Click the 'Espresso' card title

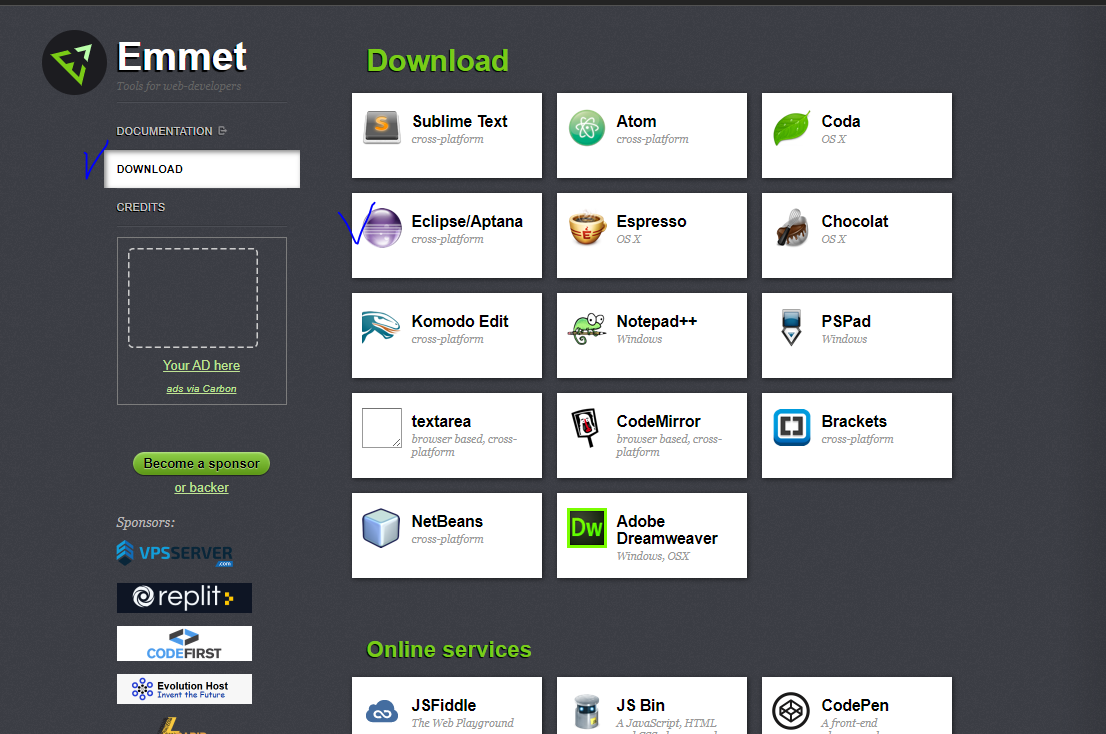pyautogui.click(x=651, y=221)
